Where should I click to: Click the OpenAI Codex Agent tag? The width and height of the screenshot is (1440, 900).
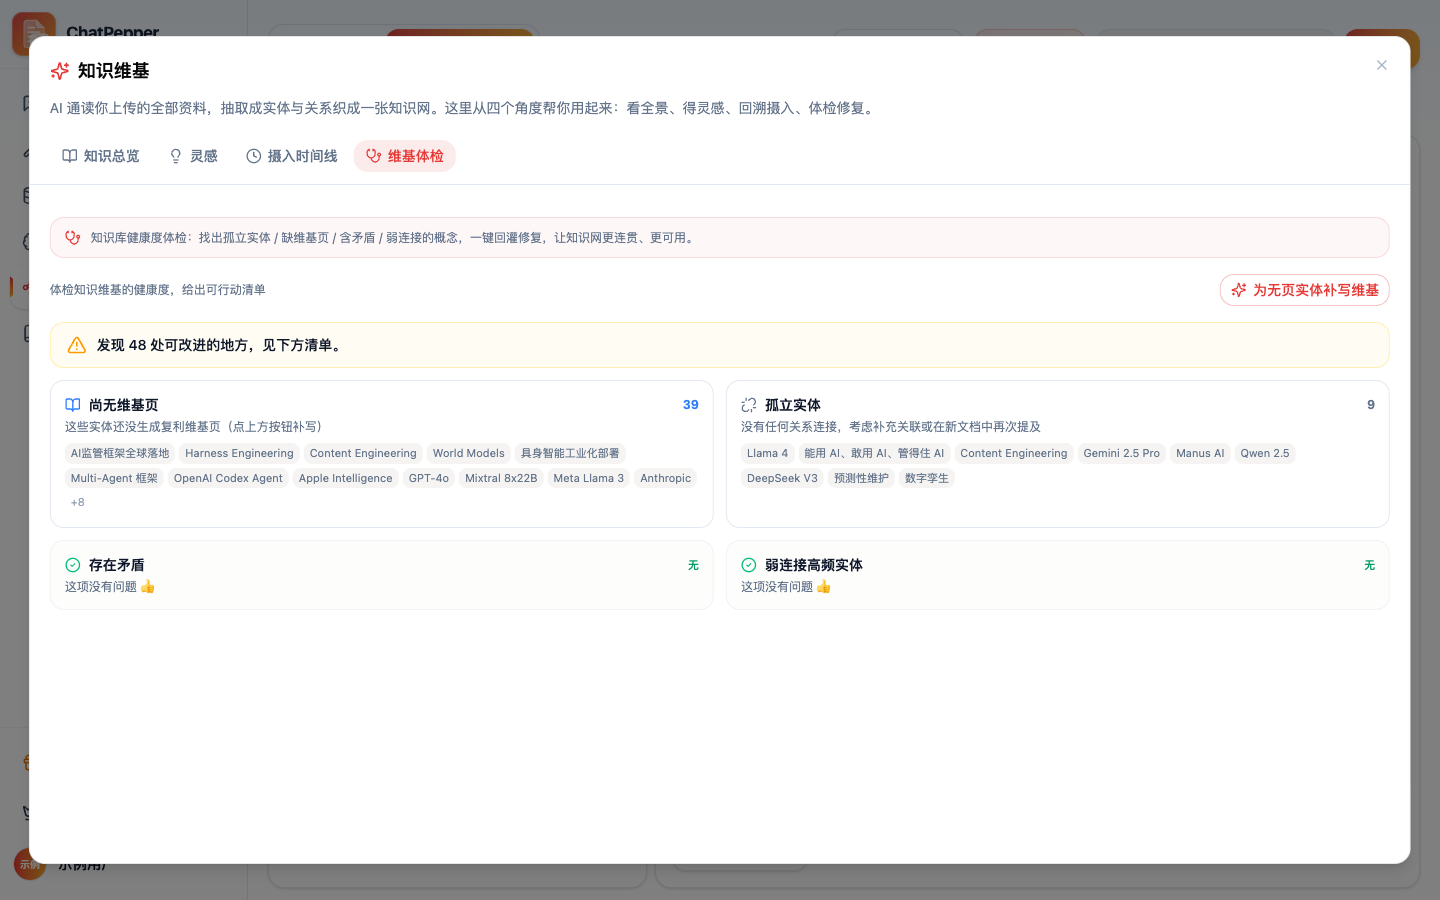tap(228, 478)
